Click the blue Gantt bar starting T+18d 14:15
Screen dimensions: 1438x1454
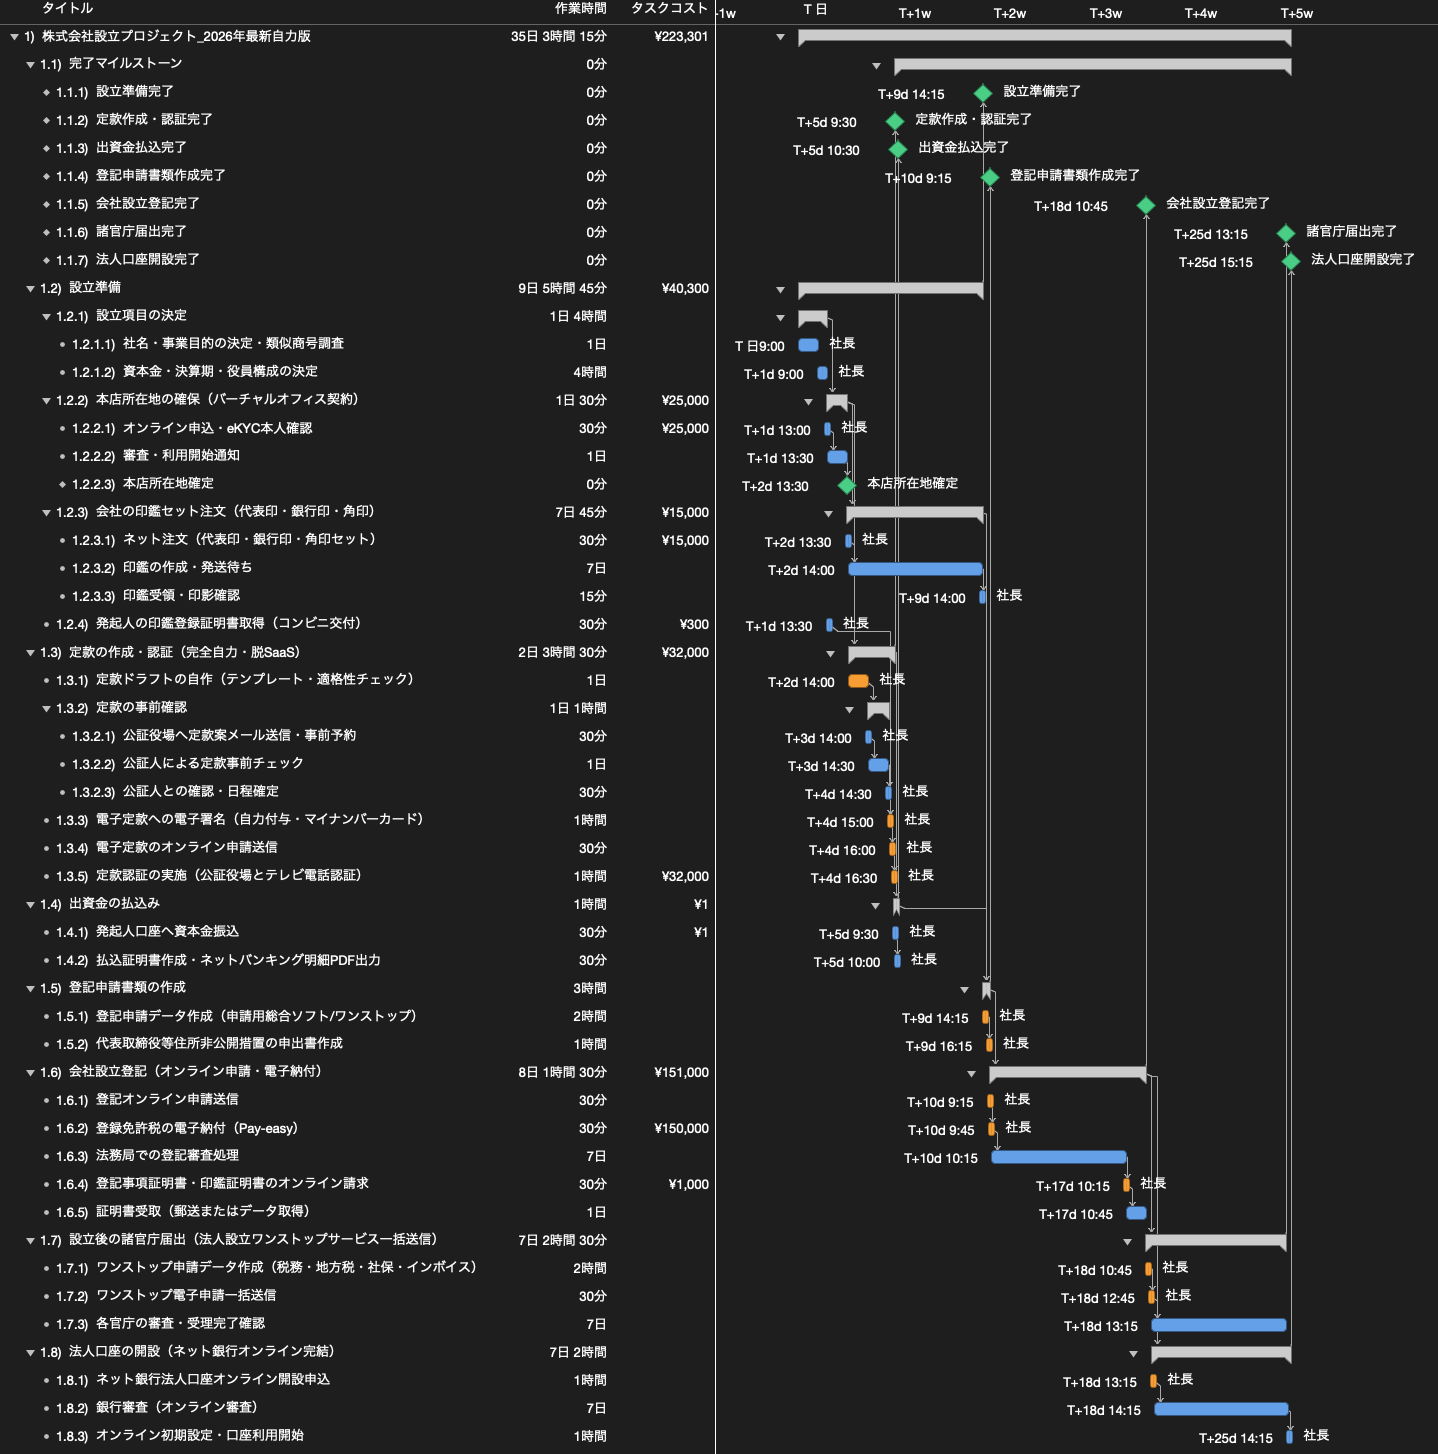(x=1221, y=1409)
